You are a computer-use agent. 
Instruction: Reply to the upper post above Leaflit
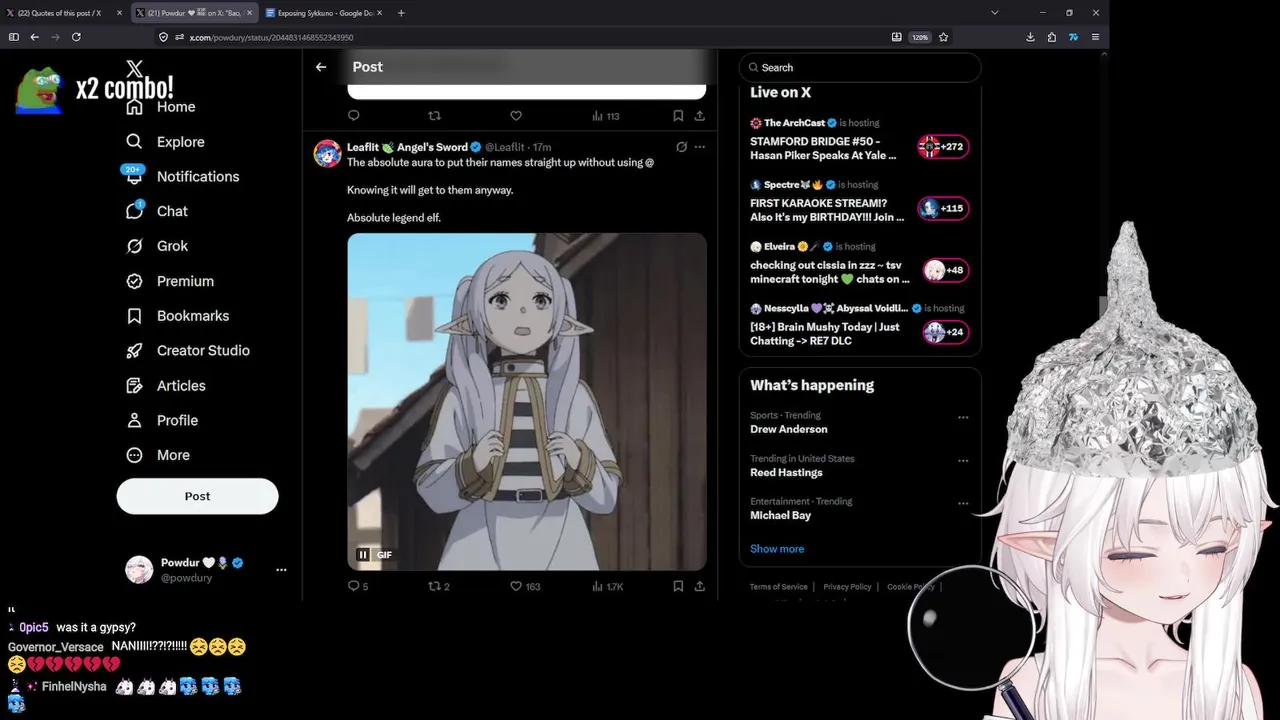(x=353, y=116)
